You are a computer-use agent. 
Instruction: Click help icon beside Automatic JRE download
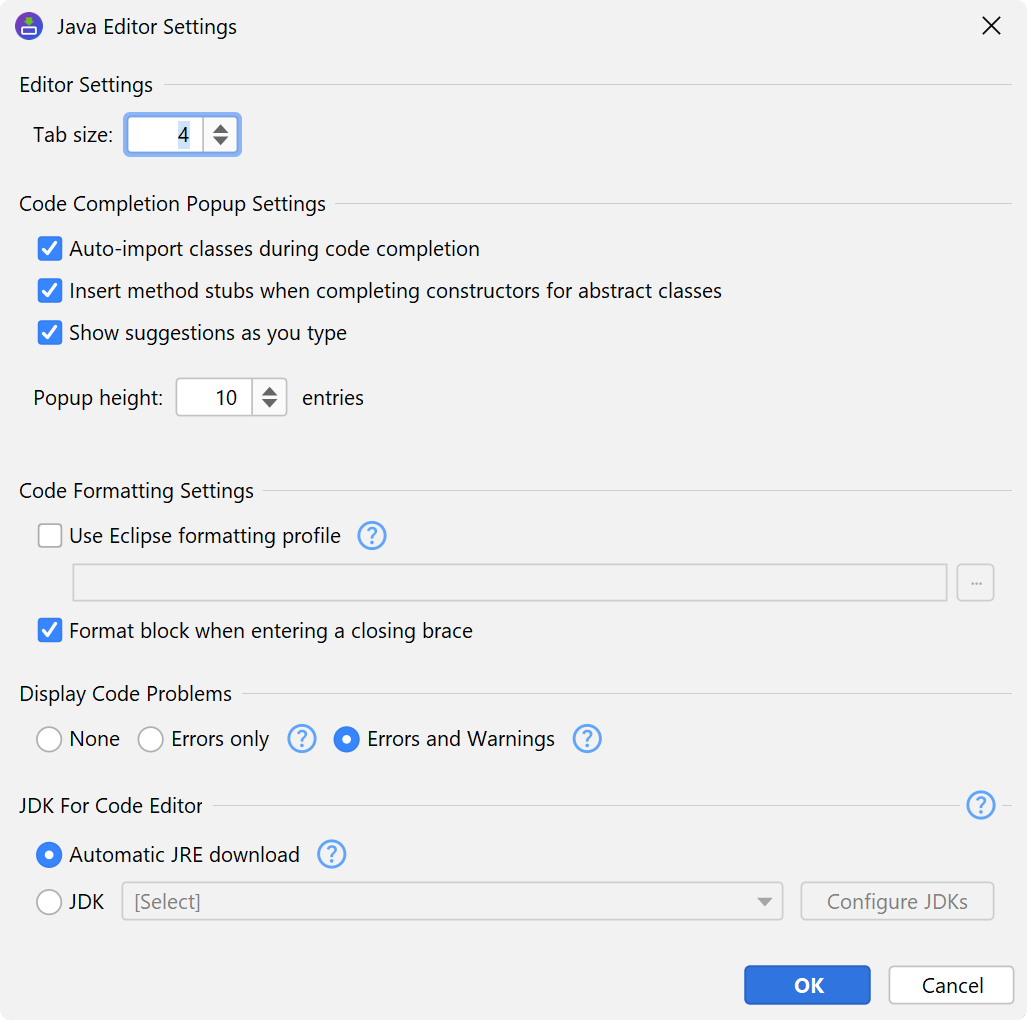pyautogui.click(x=332, y=855)
